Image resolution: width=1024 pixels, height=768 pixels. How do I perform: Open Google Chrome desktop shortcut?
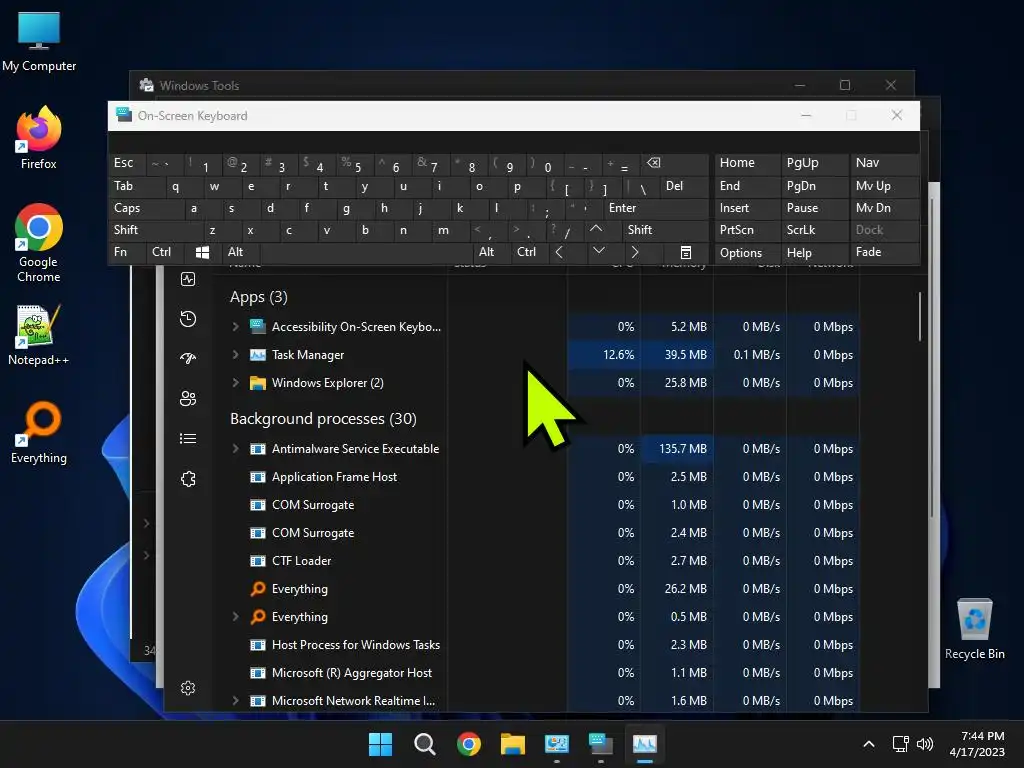pyautogui.click(x=39, y=243)
